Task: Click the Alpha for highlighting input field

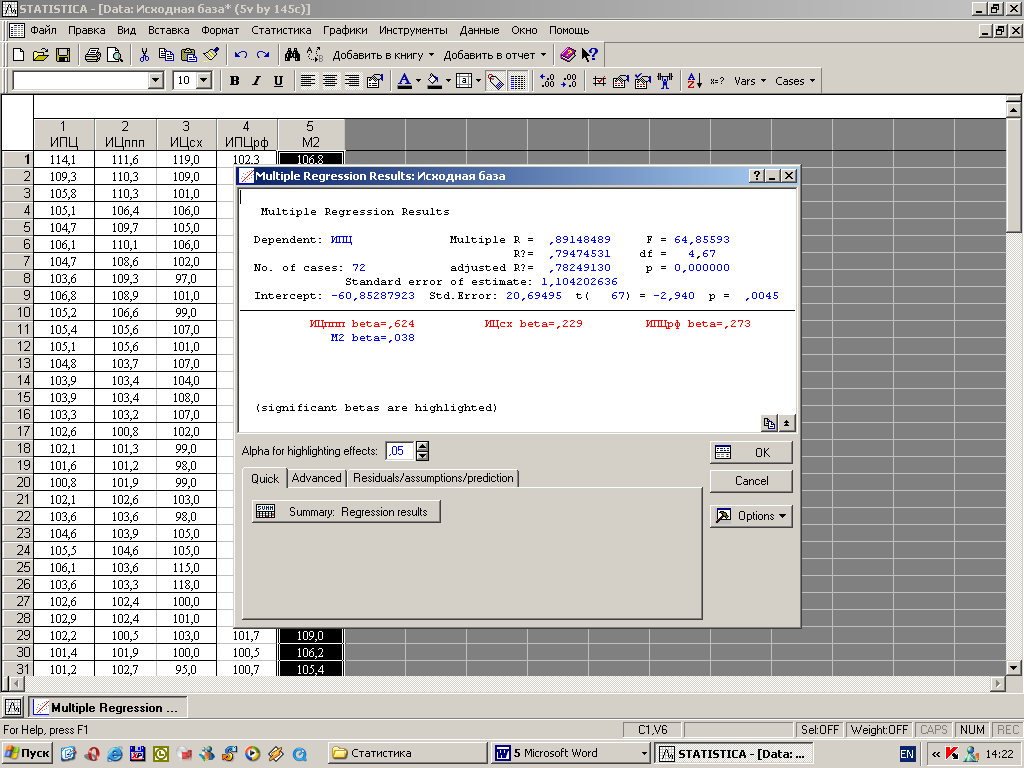Action: coord(400,451)
